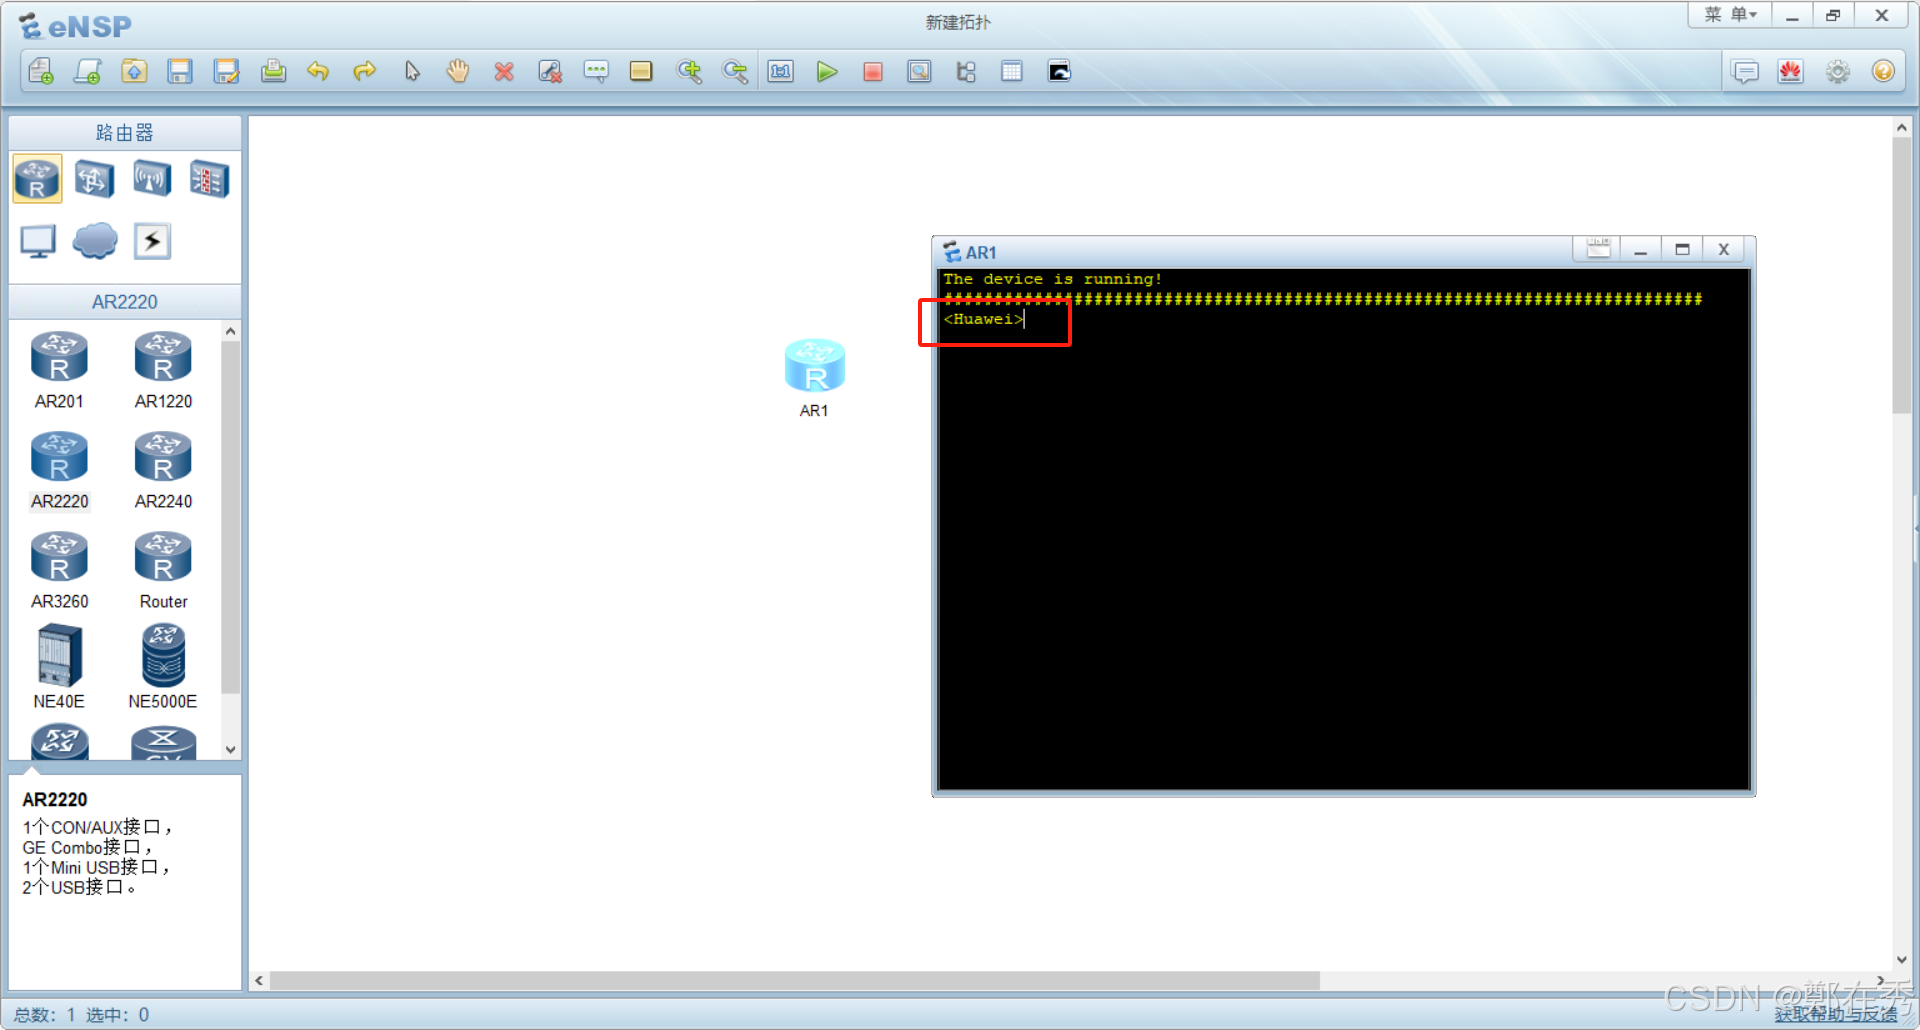
Task: Open the Huawei official website icon
Action: 1791,72
